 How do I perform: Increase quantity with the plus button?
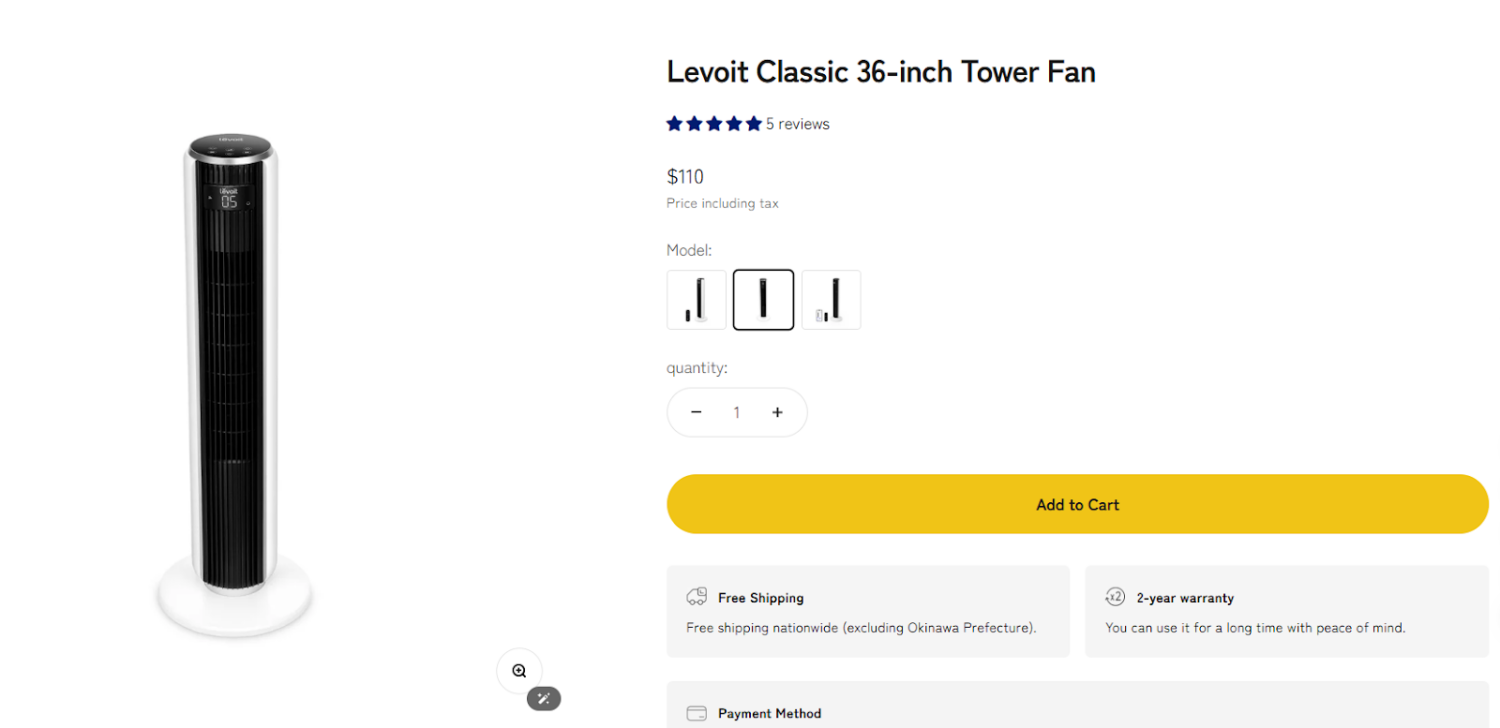click(x=777, y=412)
